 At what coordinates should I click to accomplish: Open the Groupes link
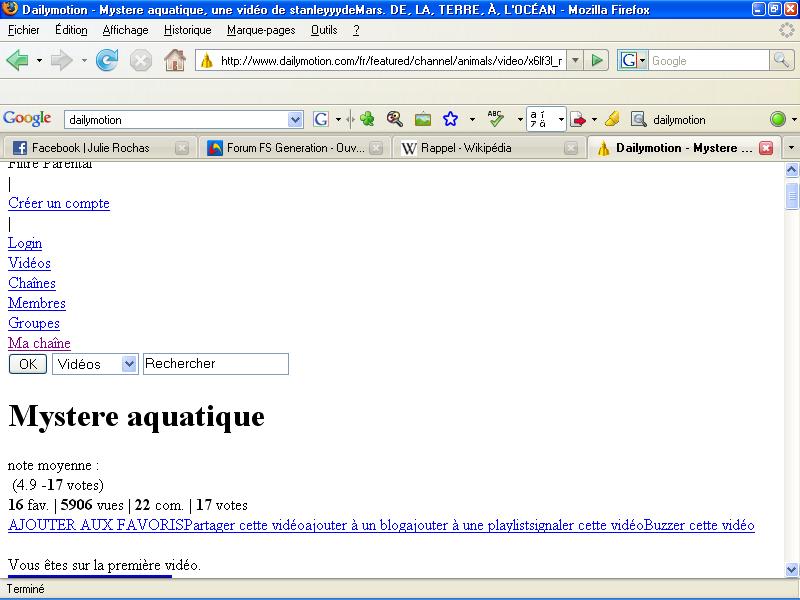[34, 323]
